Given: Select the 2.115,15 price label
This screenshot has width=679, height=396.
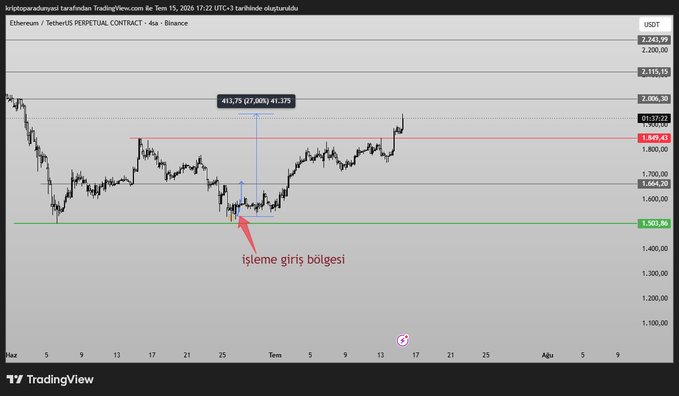Looking at the screenshot, I should click(654, 72).
